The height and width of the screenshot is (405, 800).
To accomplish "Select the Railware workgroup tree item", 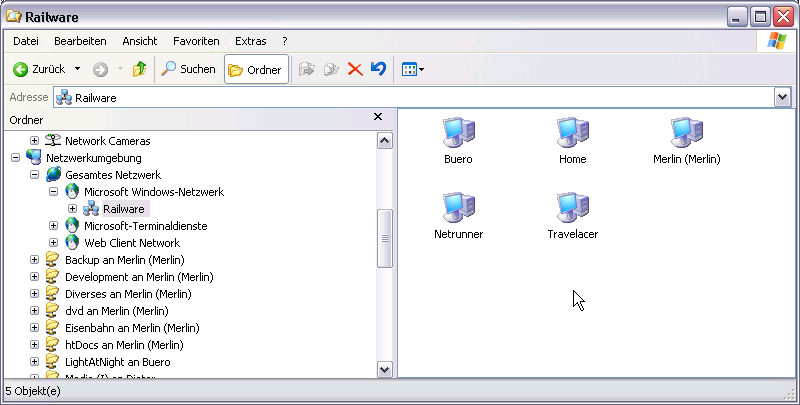I will 123,209.
